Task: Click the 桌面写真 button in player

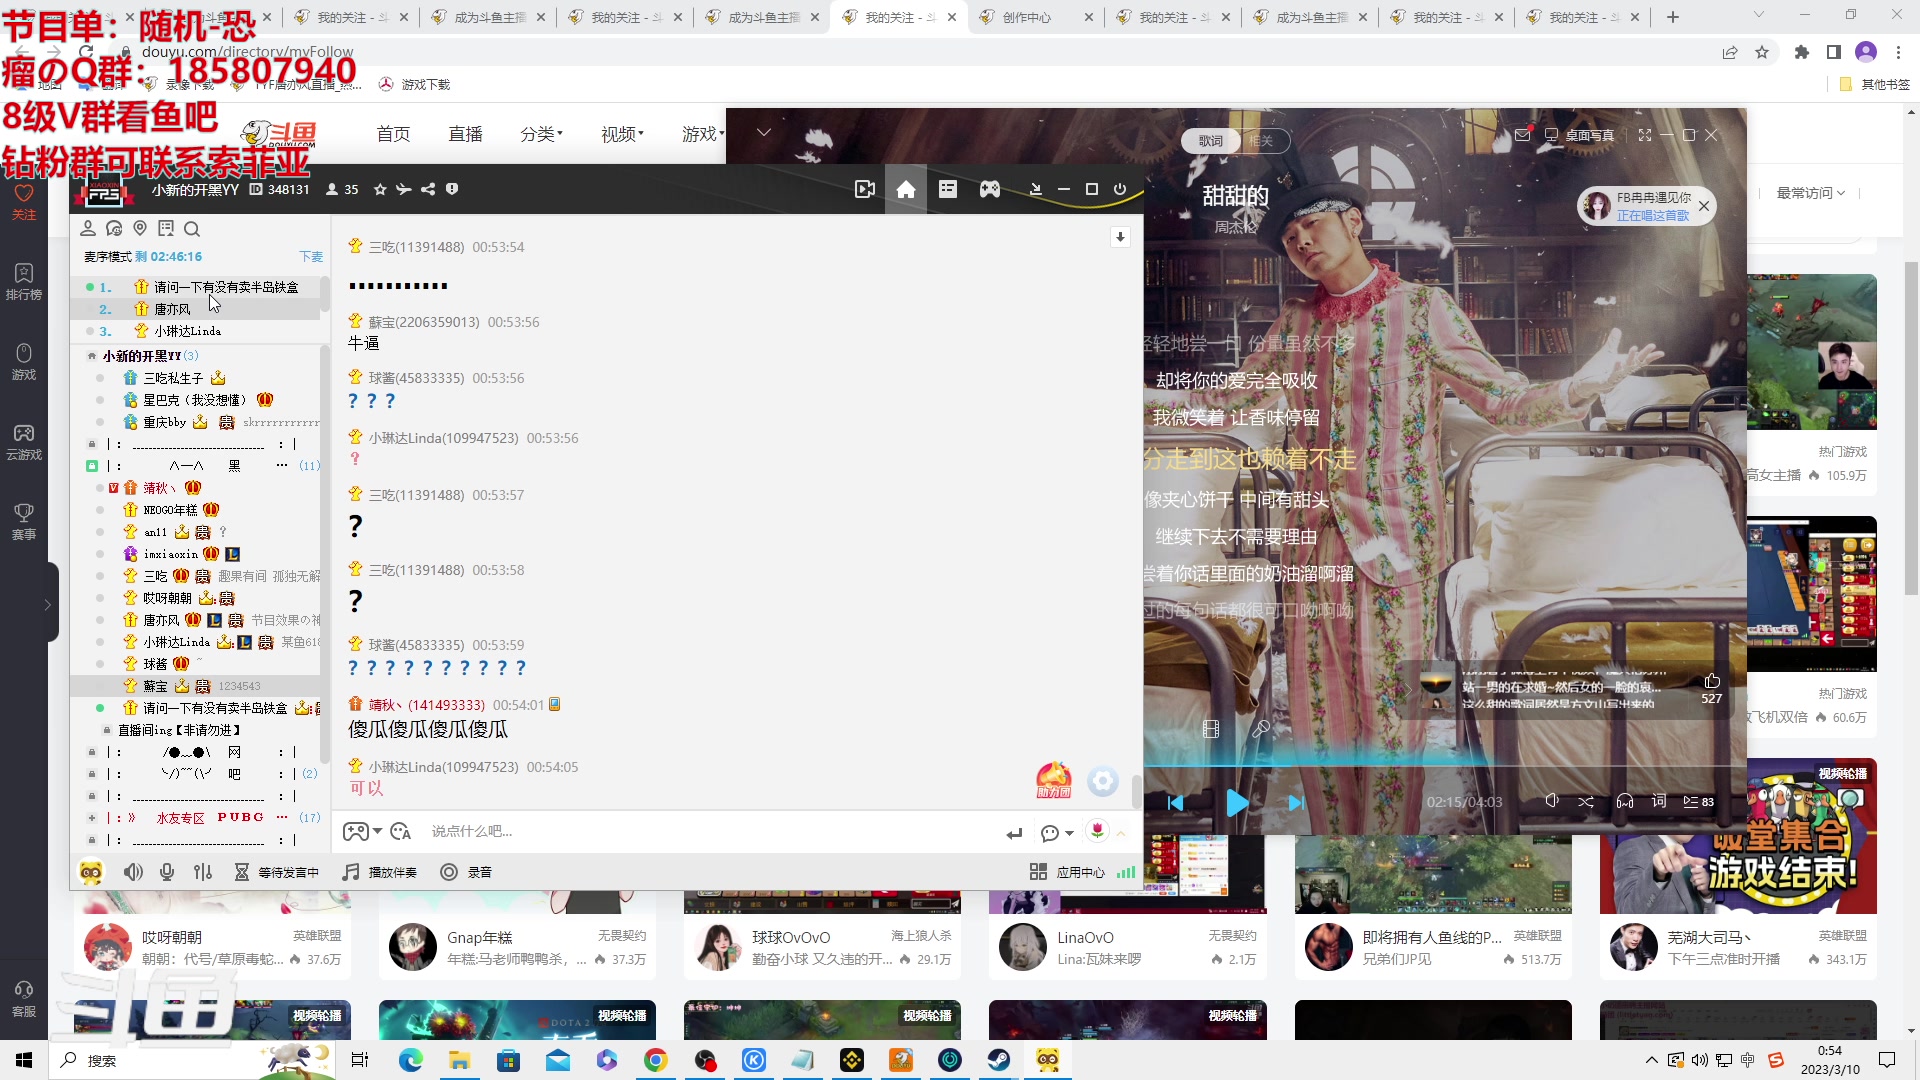Action: click(x=1579, y=135)
